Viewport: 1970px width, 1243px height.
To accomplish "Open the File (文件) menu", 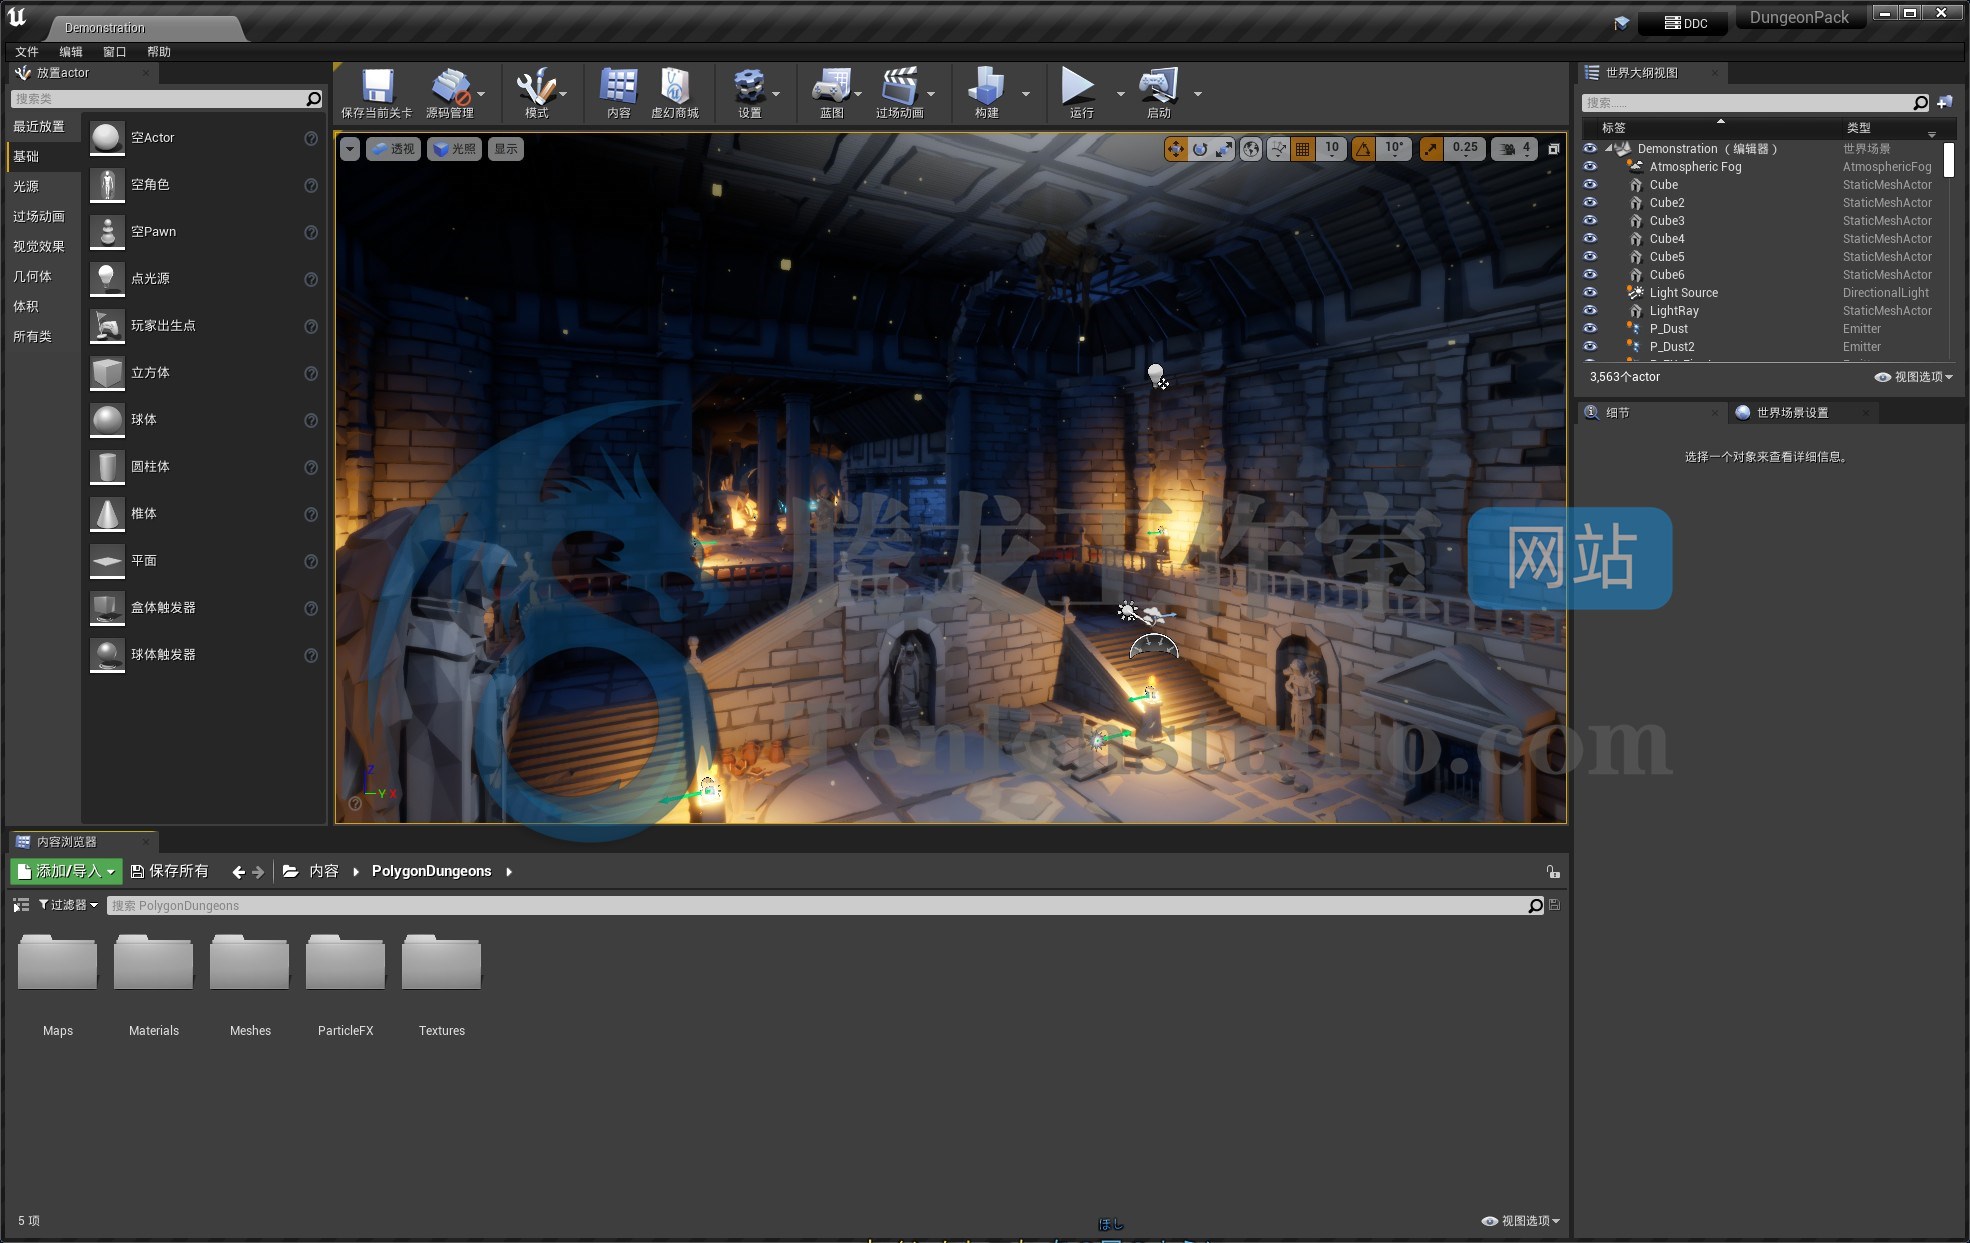I will [x=27, y=52].
